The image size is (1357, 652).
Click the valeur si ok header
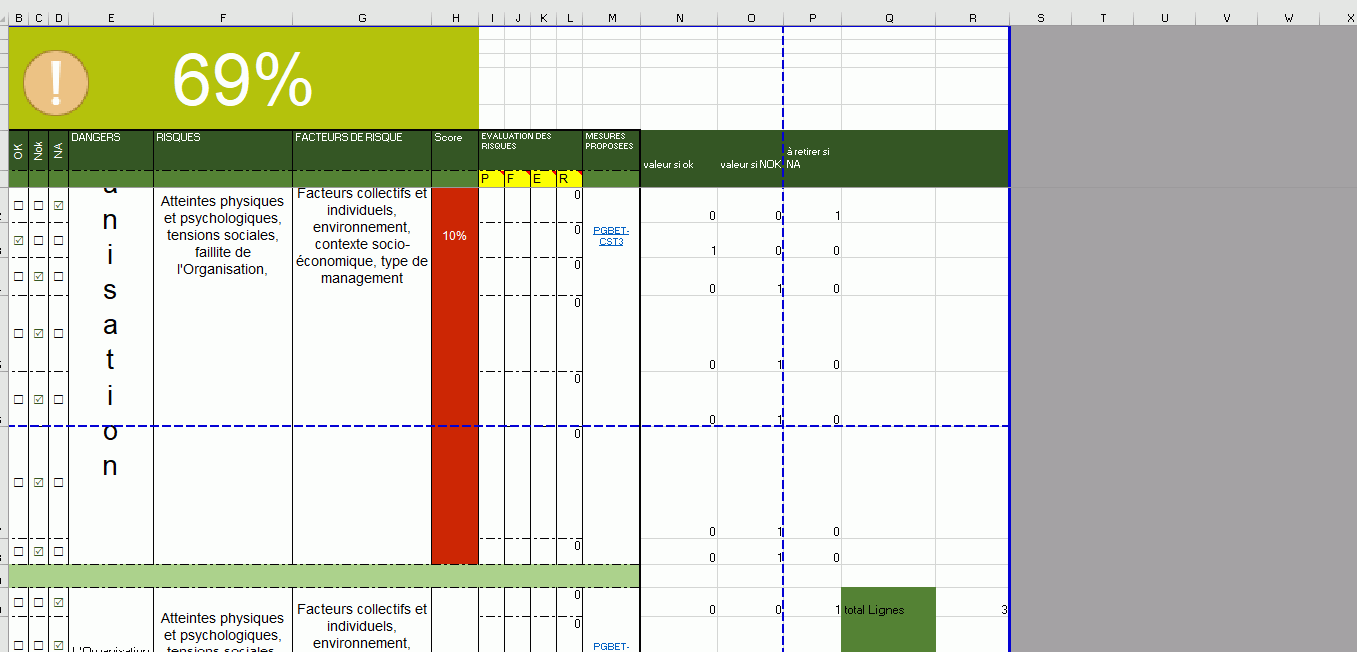[668, 164]
